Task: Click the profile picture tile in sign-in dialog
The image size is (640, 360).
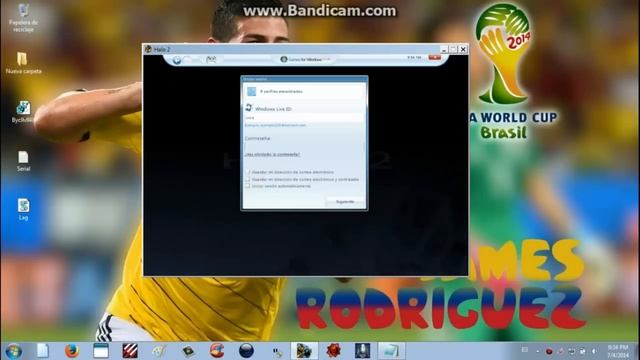Action: (251, 91)
